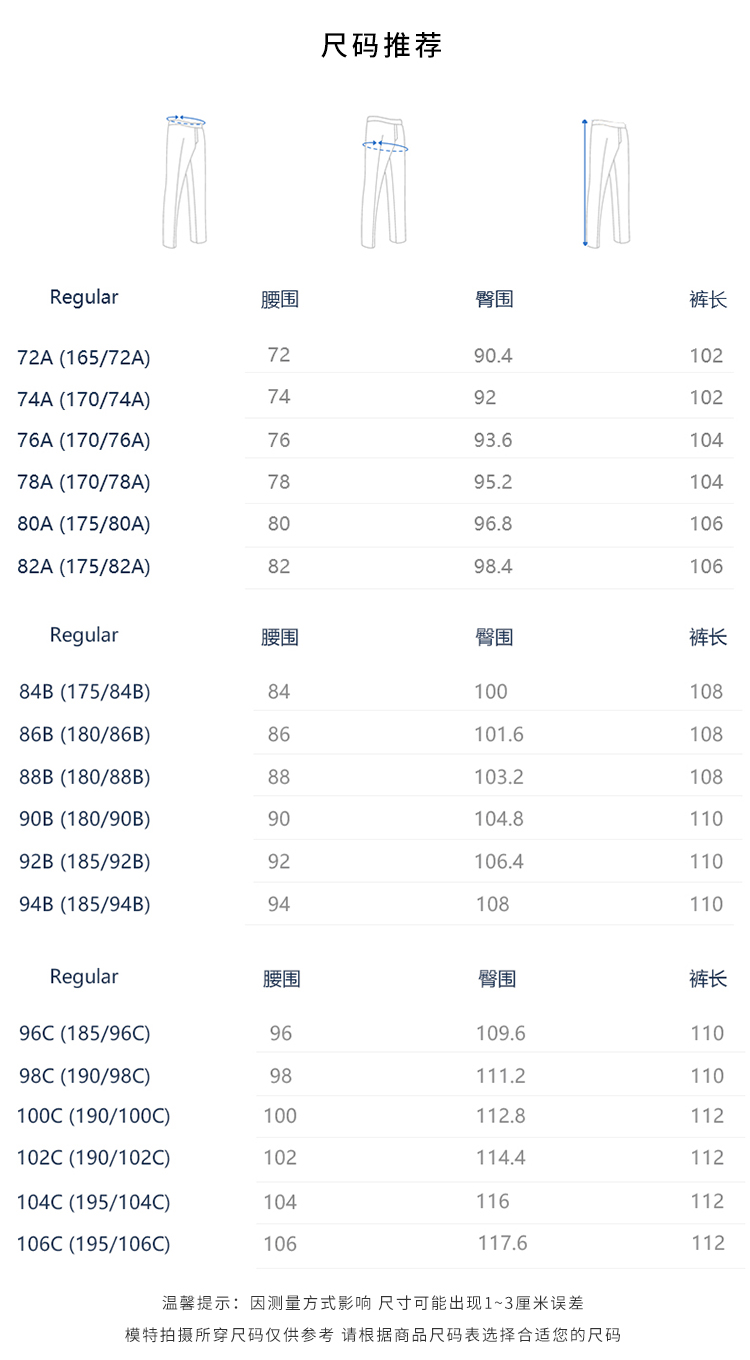Viewport: 750px width, 1360px height.
Task: Select the 96C (185/96C) size label
Action: coord(85,1033)
